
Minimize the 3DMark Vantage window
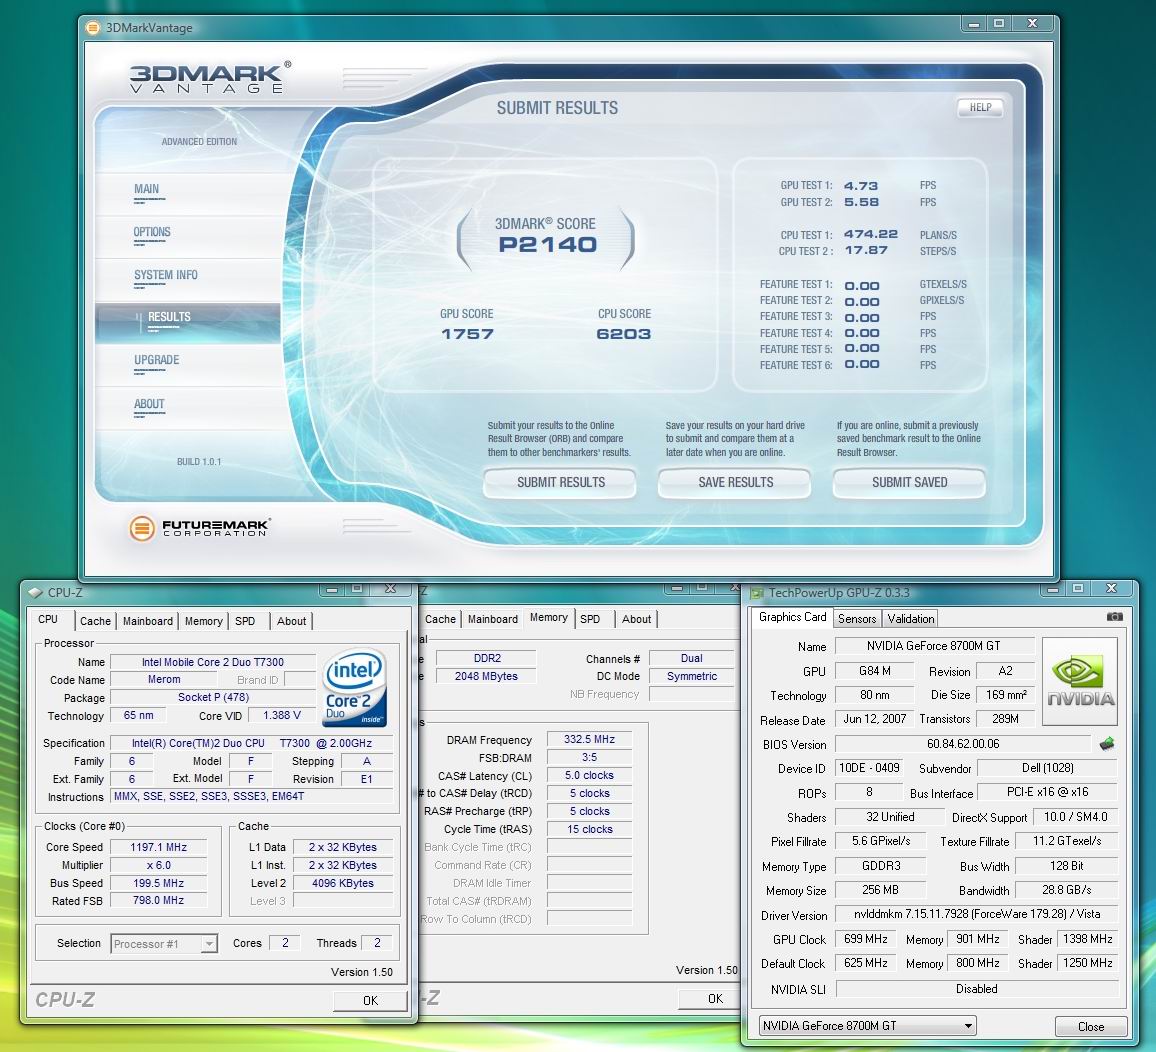coord(973,24)
